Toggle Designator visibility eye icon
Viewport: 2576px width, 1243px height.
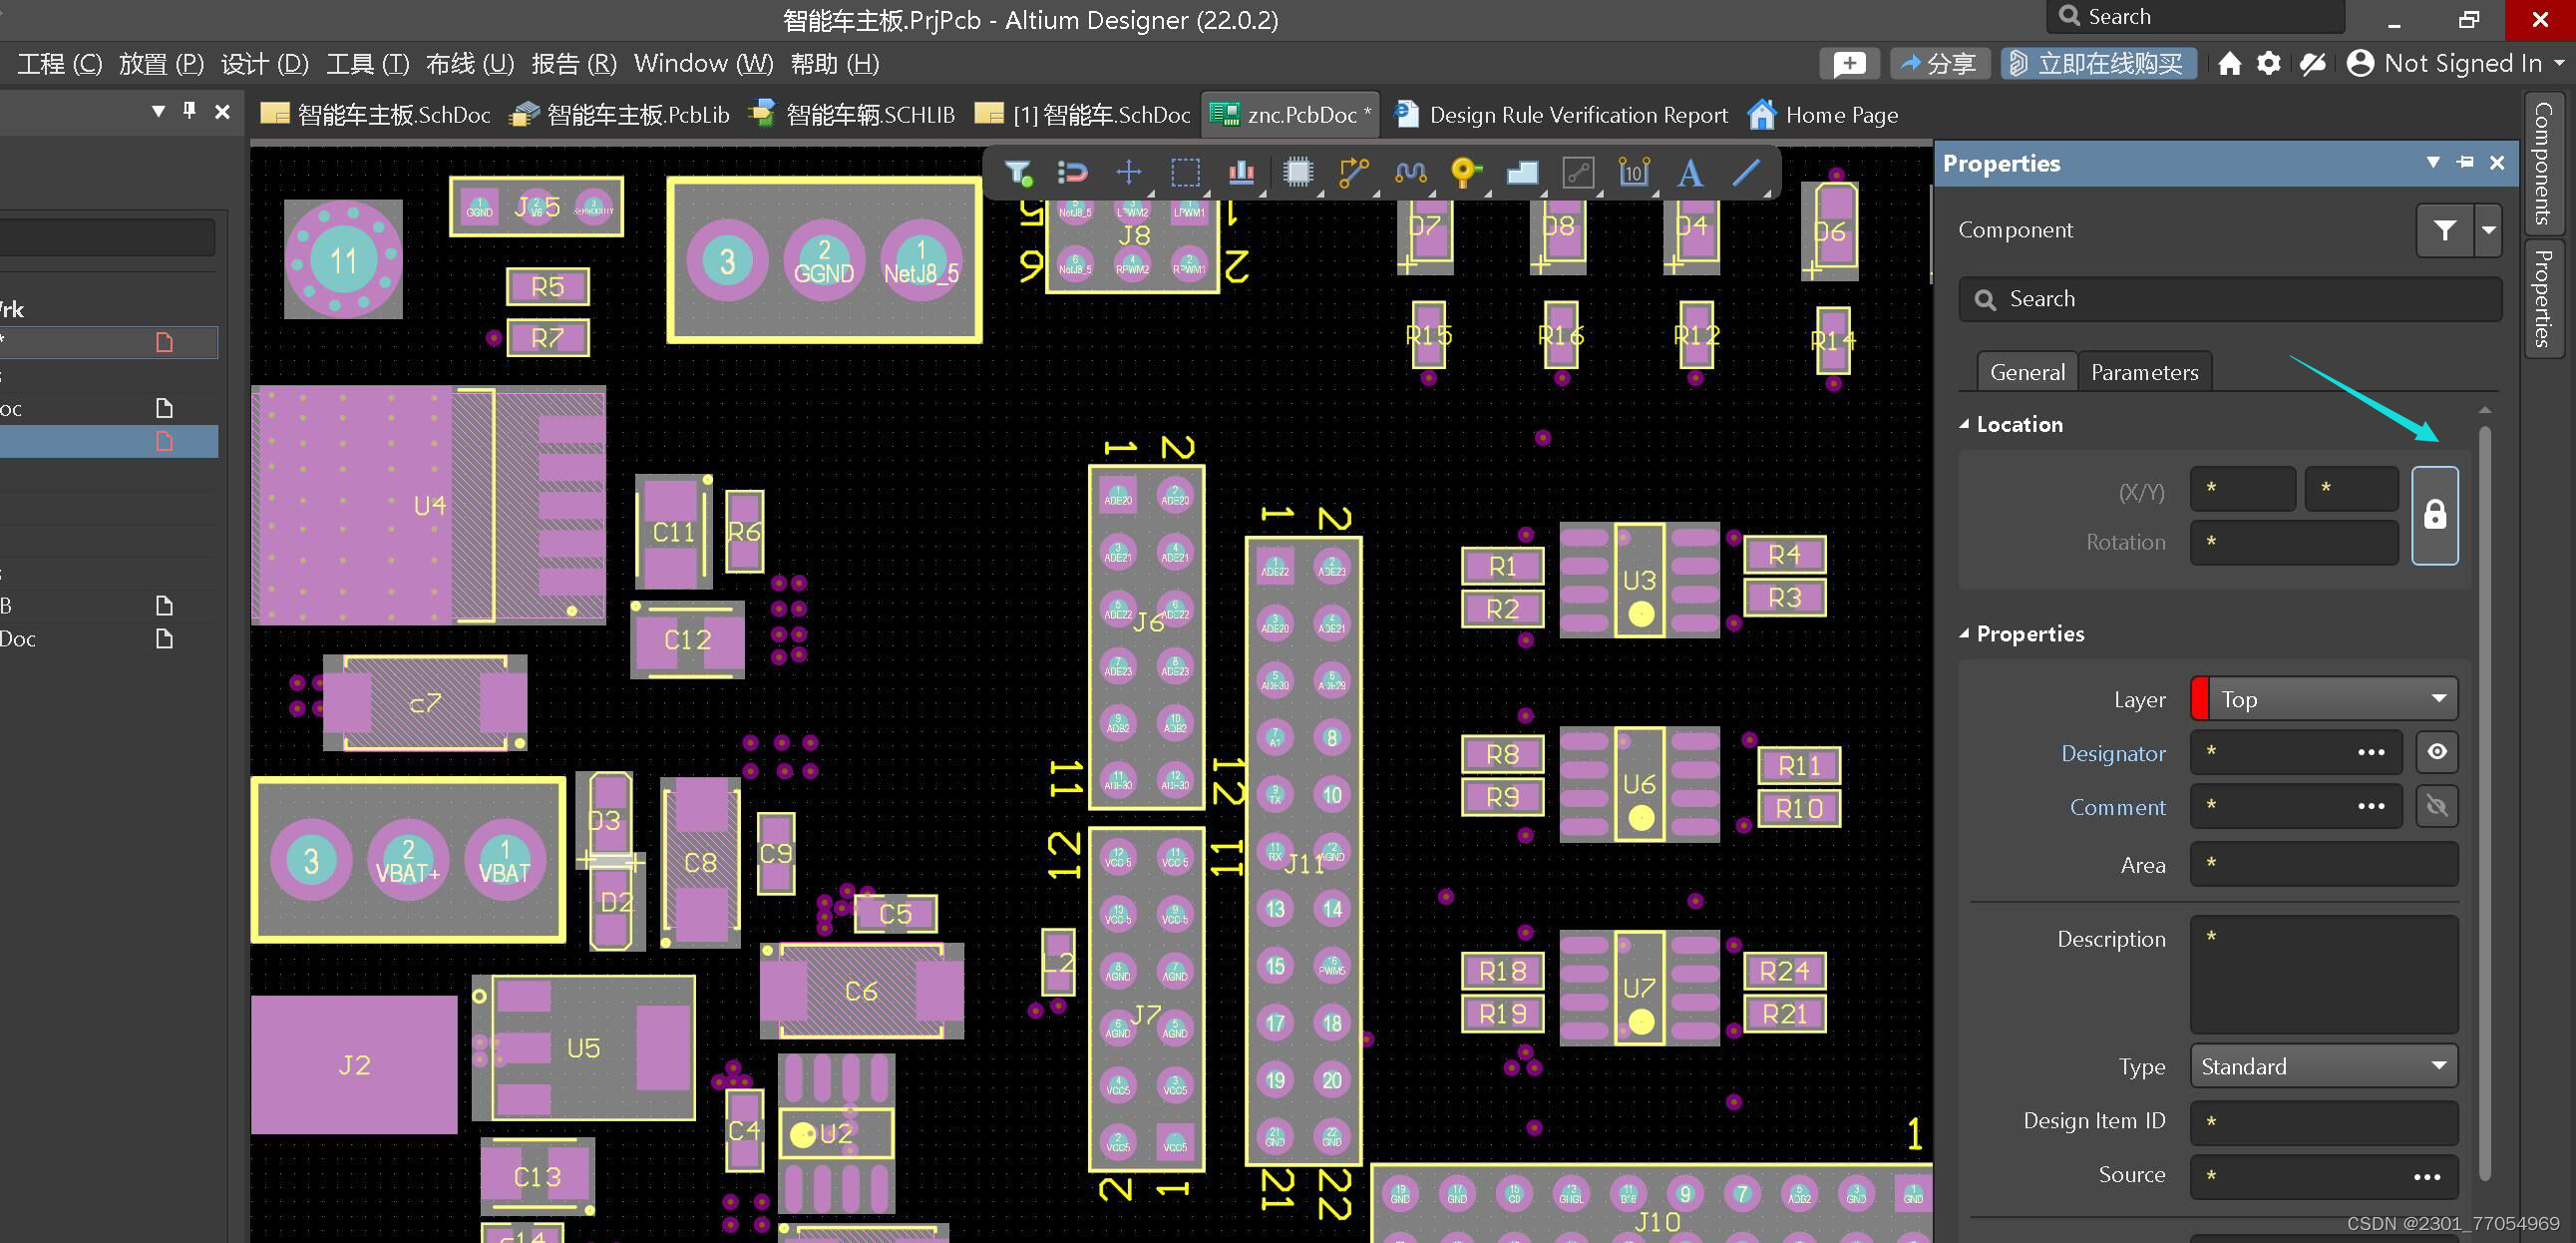2437,752
